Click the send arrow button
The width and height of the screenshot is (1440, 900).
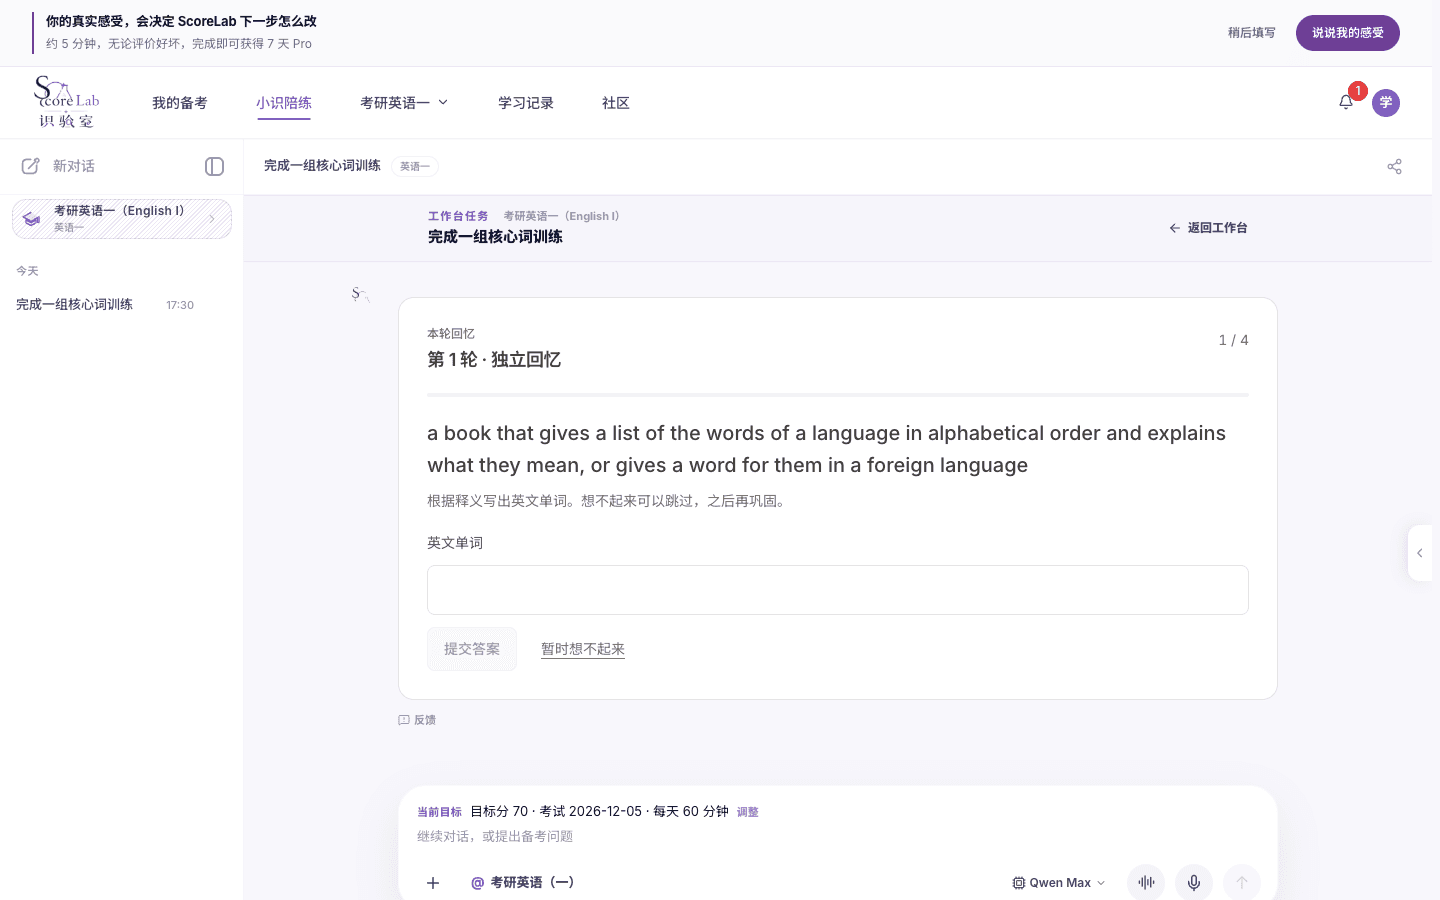click(1242, 883)
